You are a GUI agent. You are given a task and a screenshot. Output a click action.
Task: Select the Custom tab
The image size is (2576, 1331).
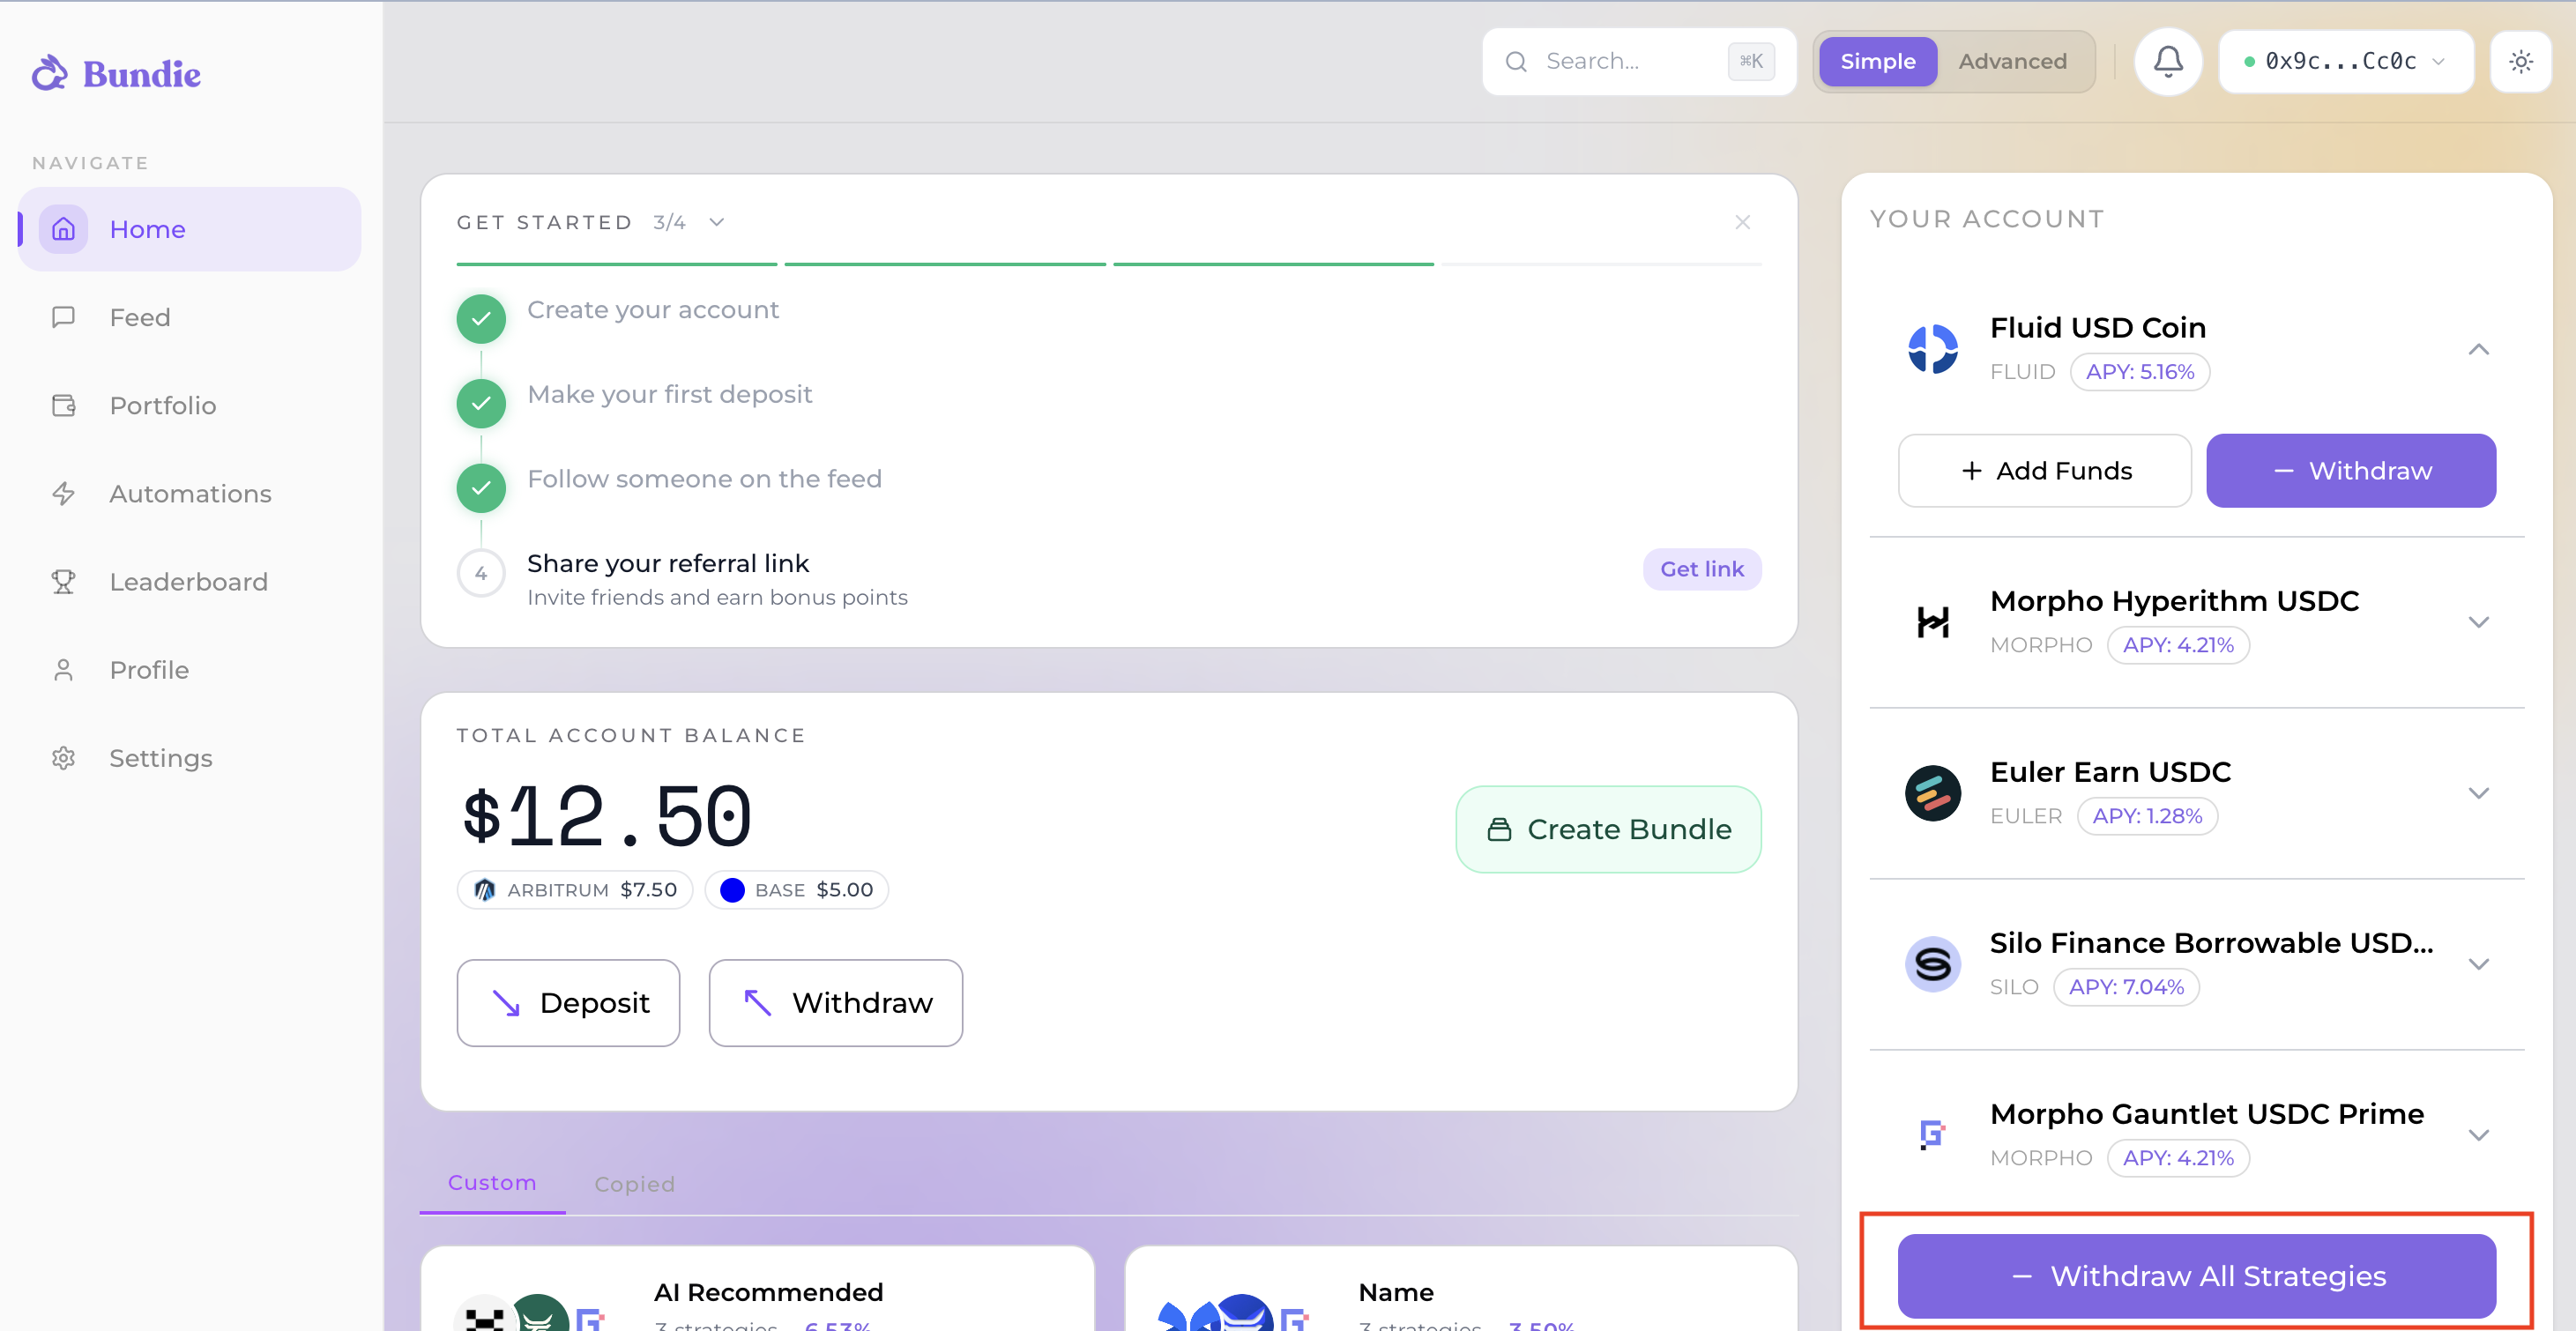tap(492, 1182)
